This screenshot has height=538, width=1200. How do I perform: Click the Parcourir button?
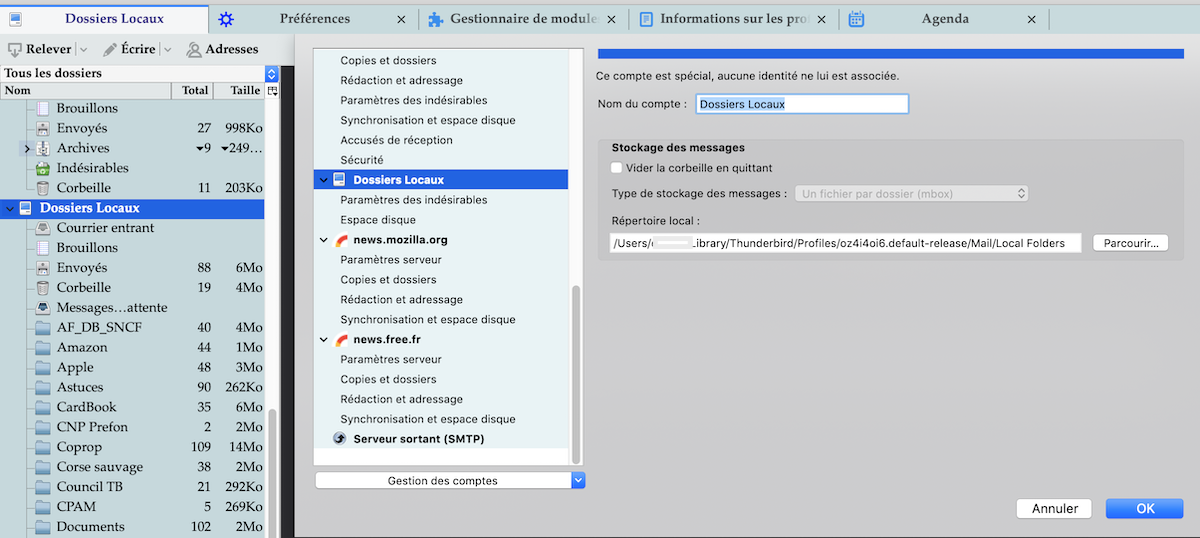(1131, 243)
